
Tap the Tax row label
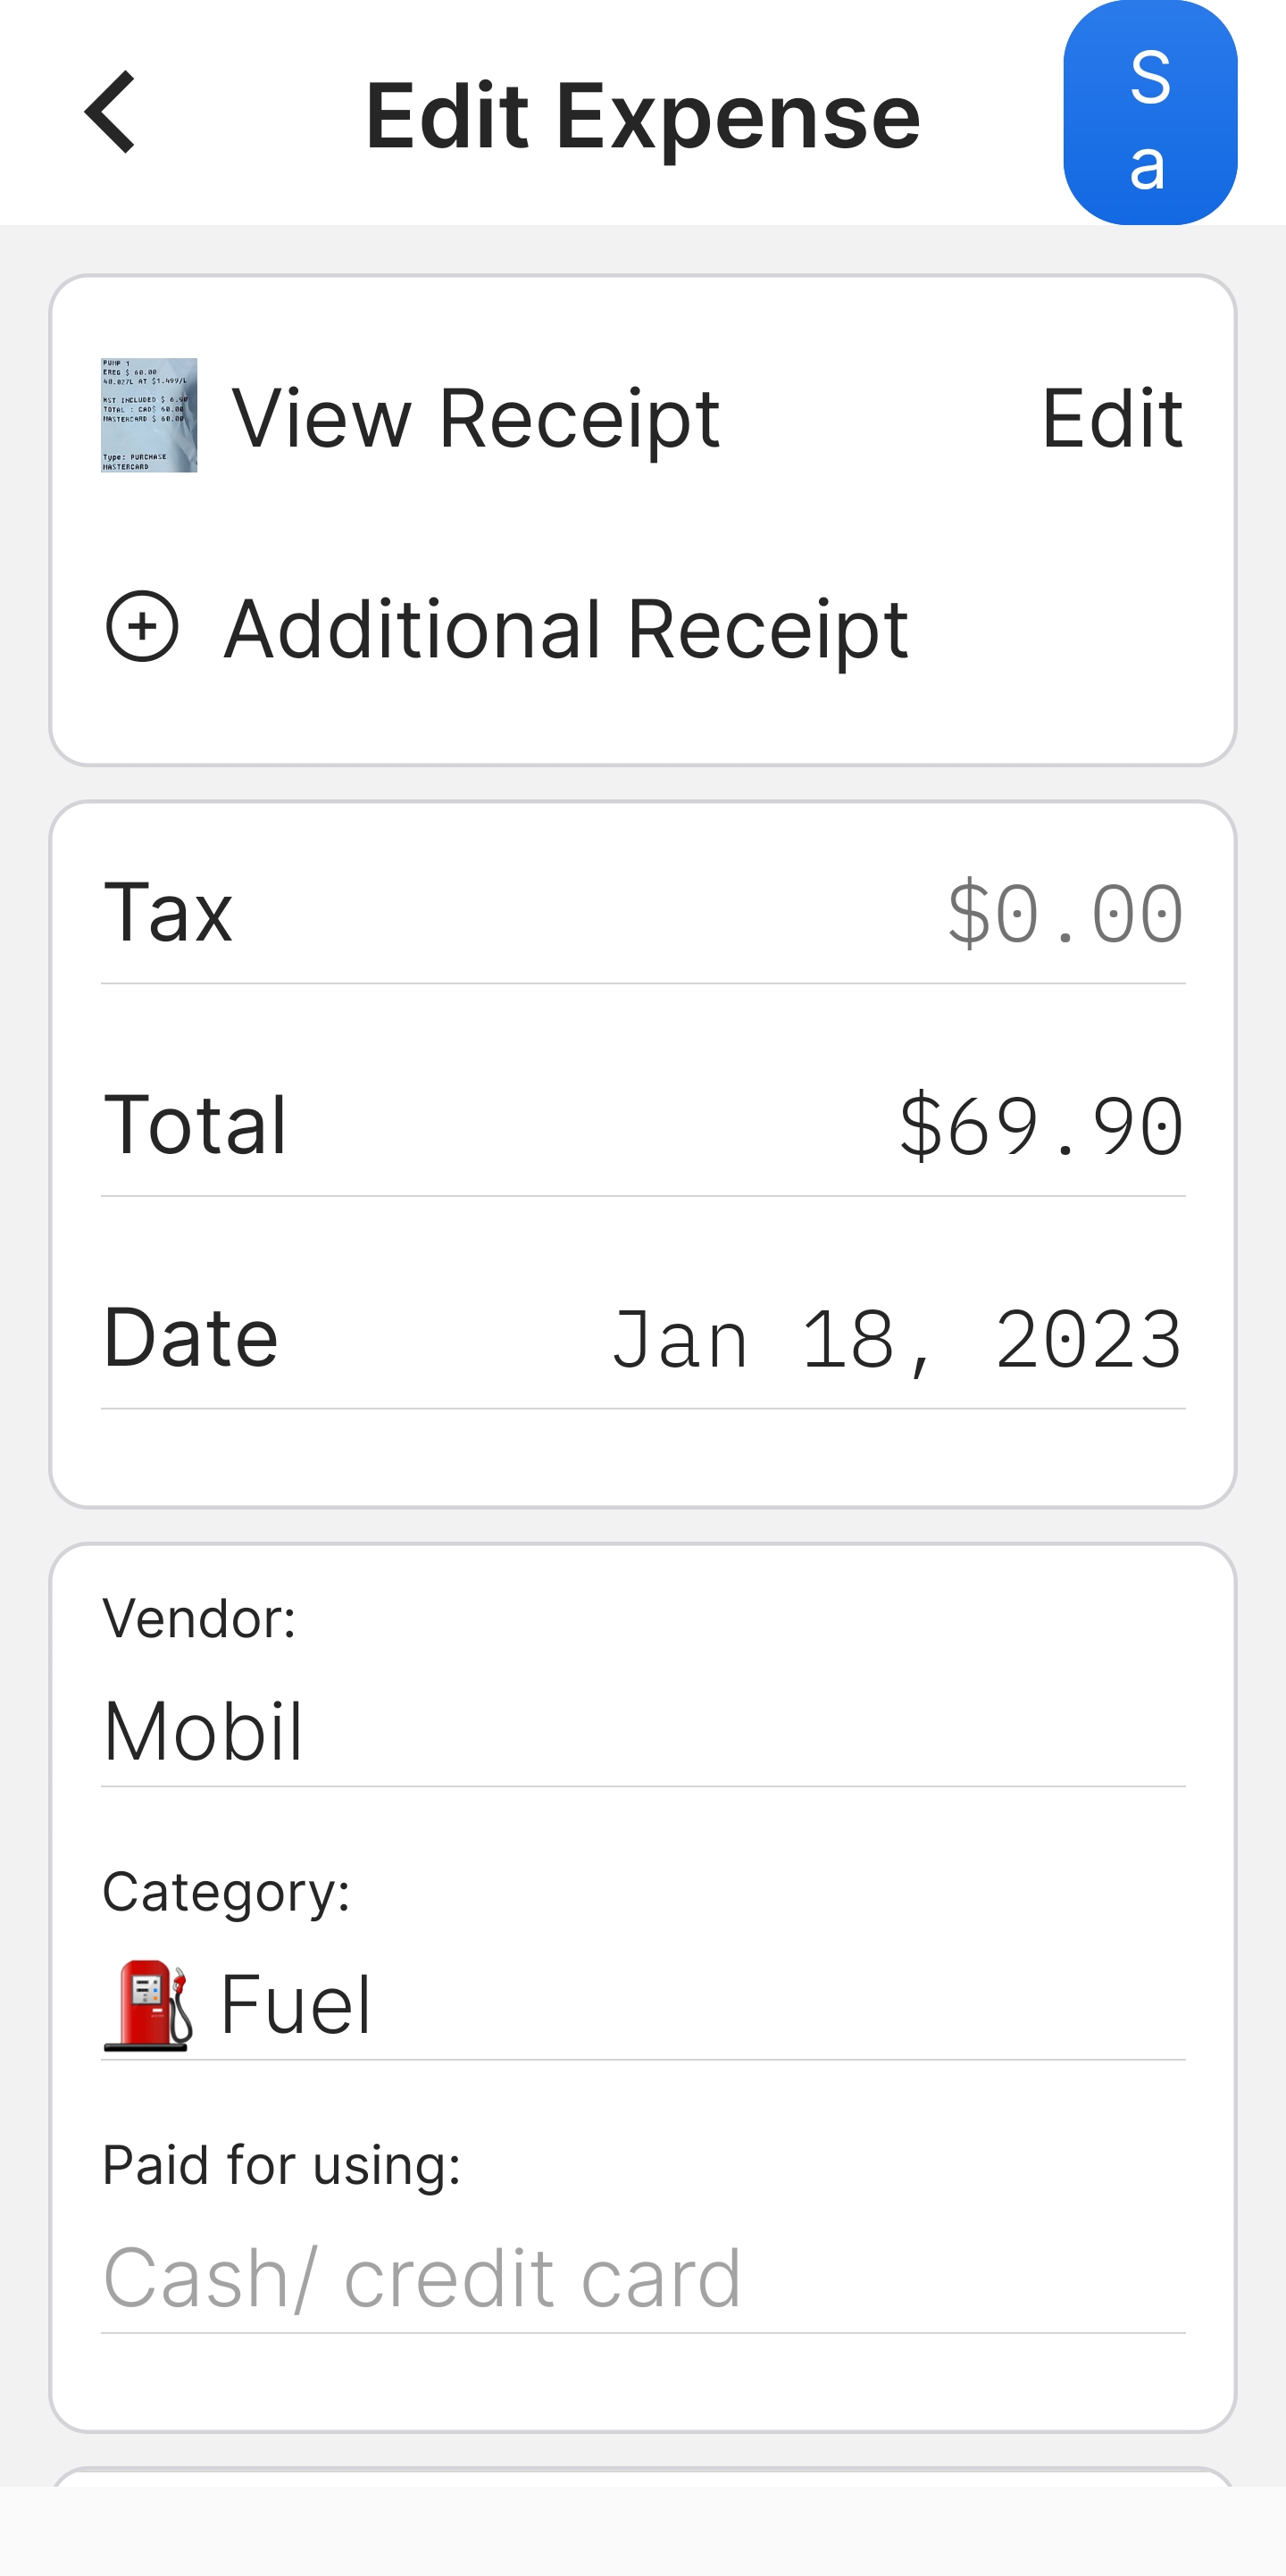tap(168, 912)
